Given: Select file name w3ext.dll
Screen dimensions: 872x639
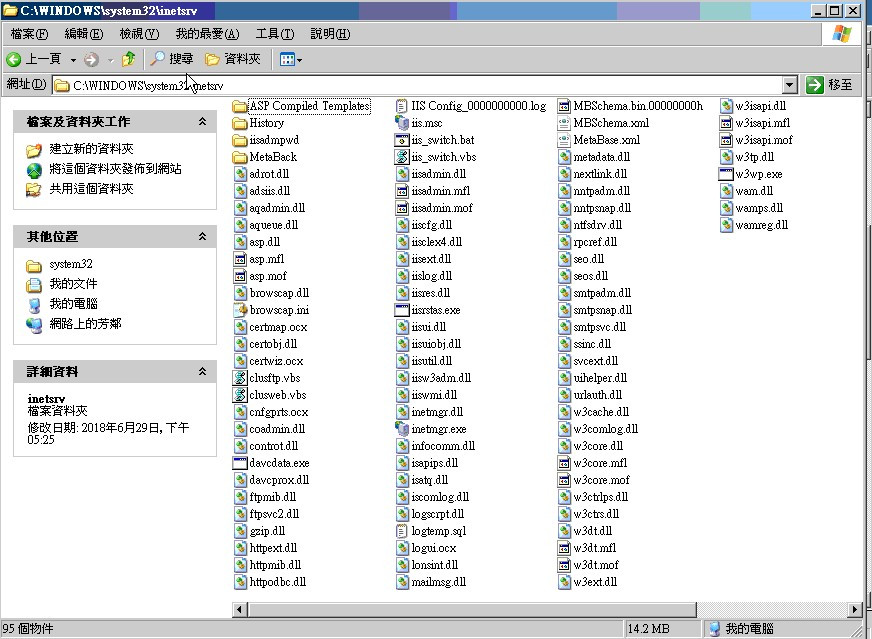Looking at the screenshot, I should point(595,582).
